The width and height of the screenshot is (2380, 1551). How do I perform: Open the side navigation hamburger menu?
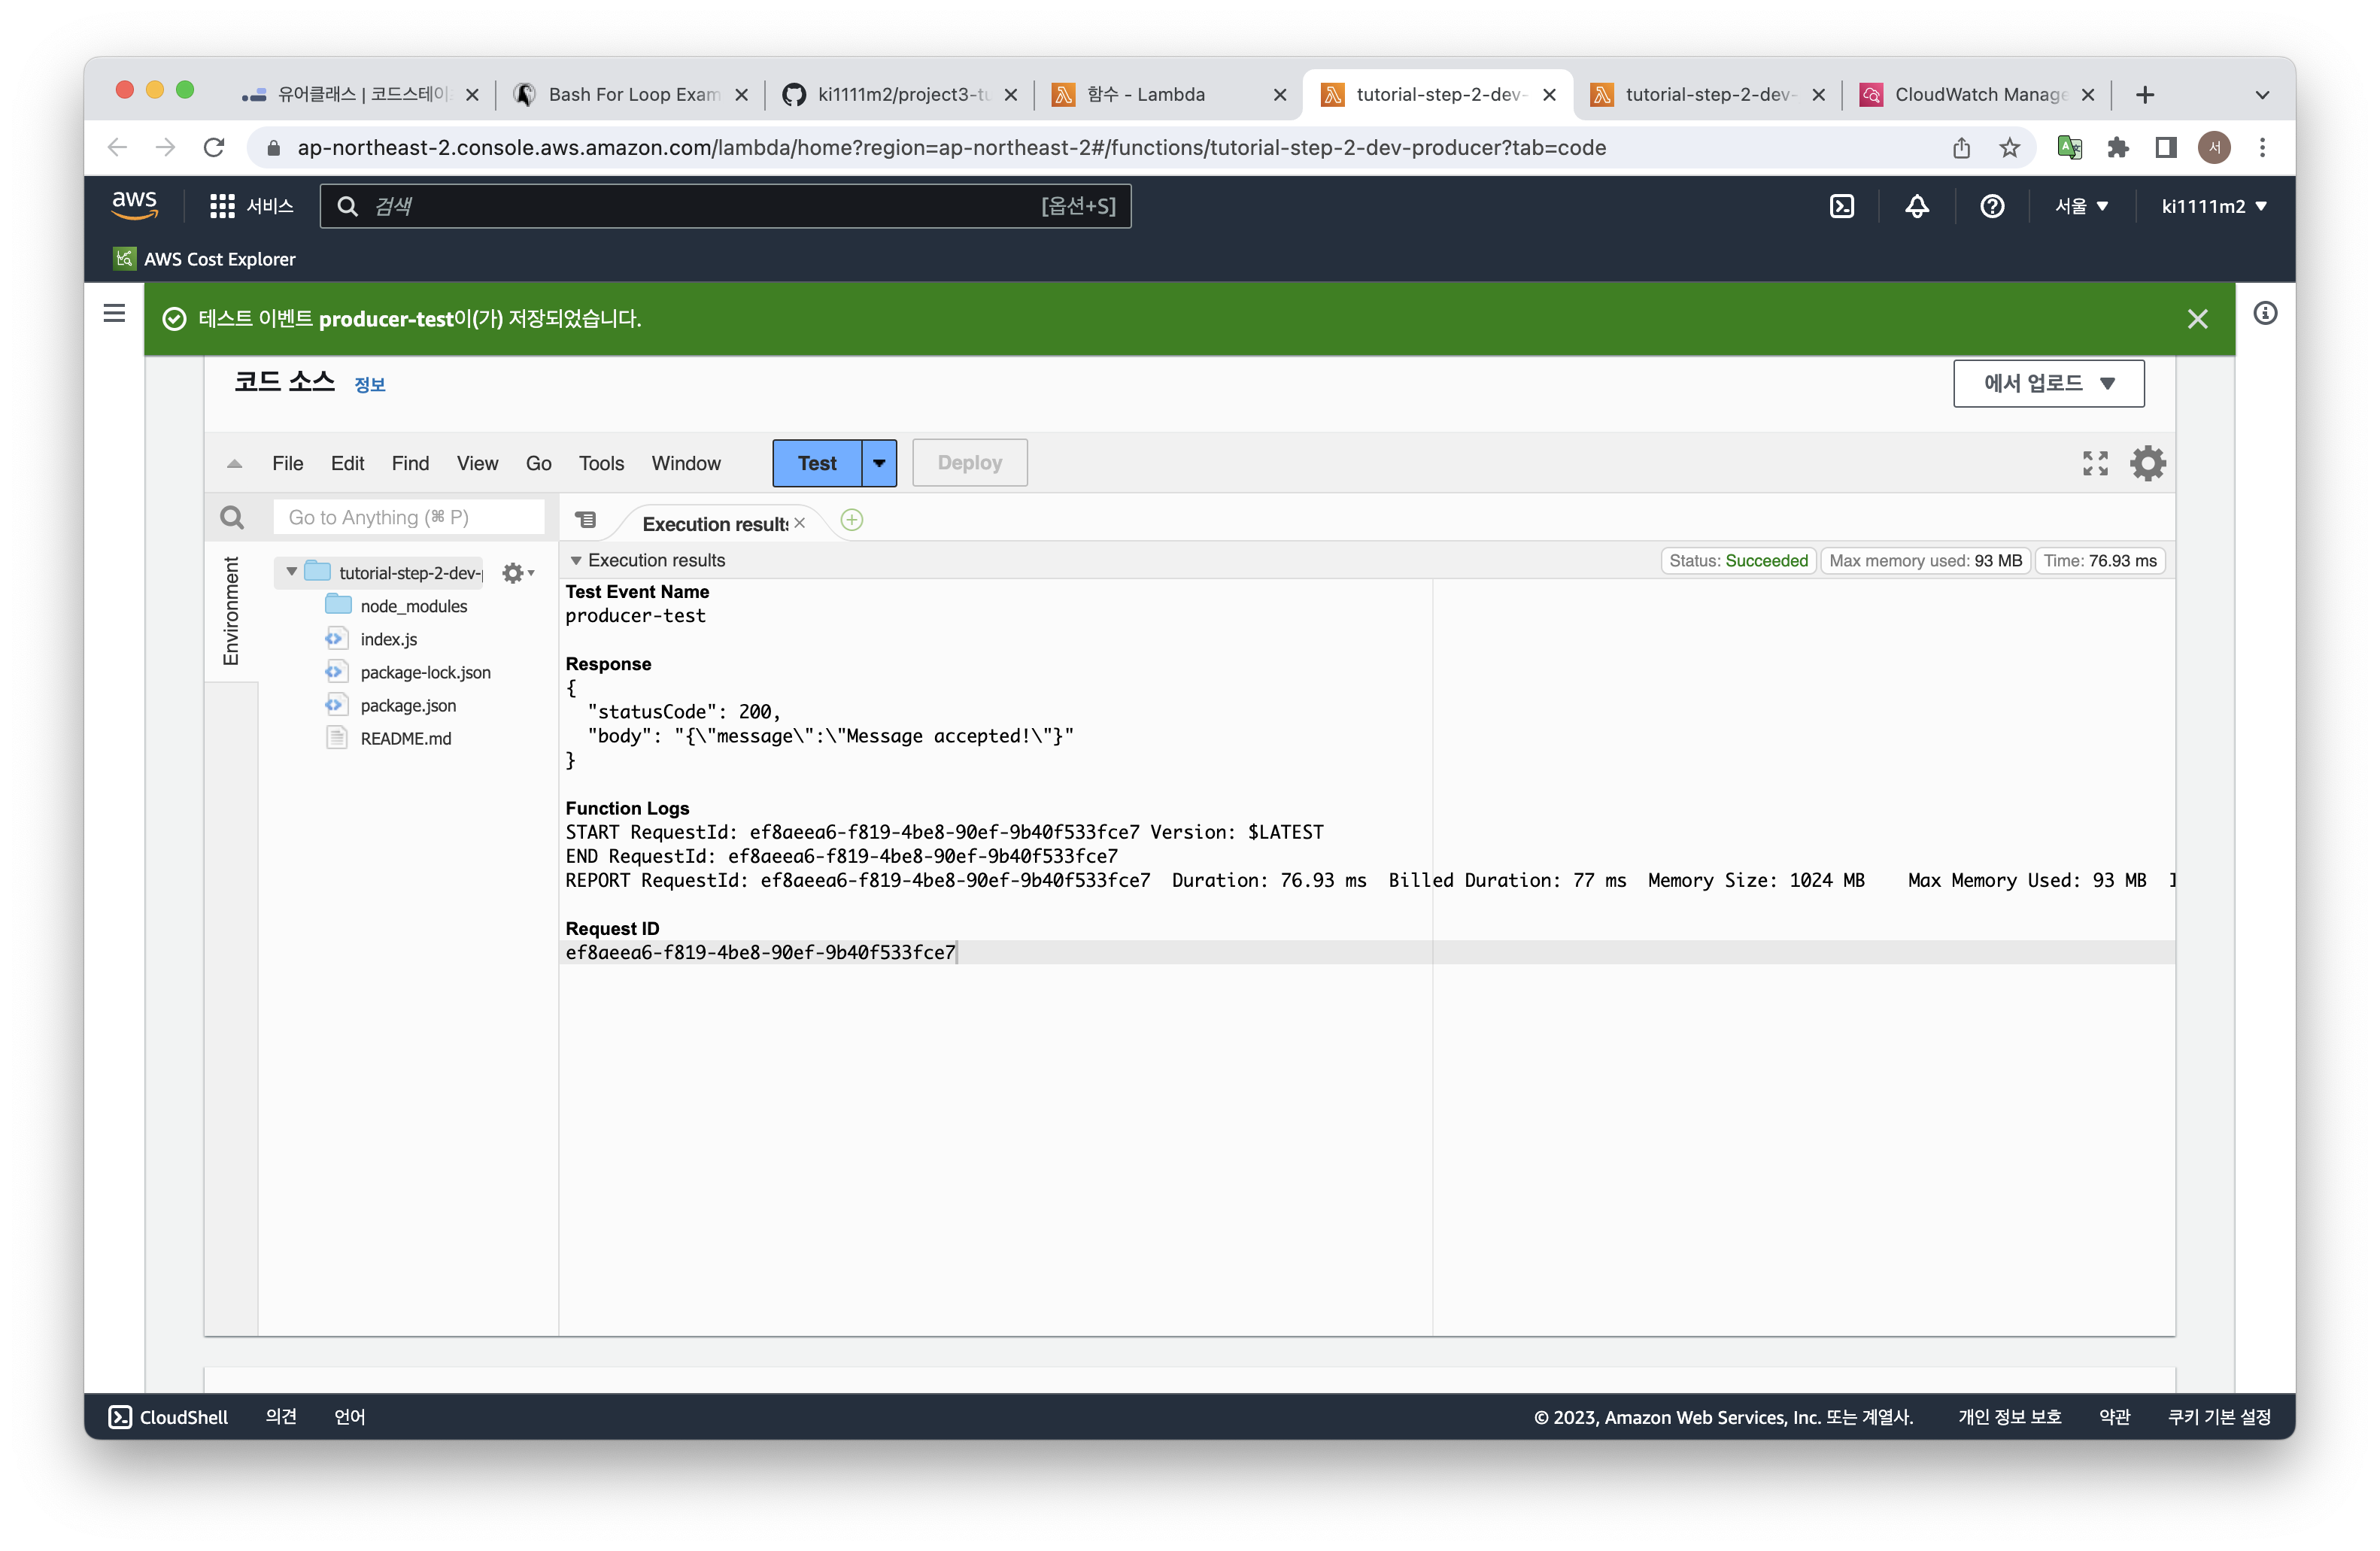(x=115, y=313)
